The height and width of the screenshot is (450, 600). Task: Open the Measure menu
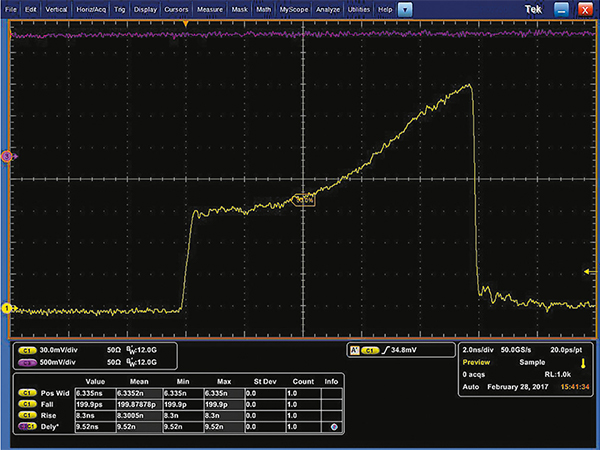[x=210, y=9]
